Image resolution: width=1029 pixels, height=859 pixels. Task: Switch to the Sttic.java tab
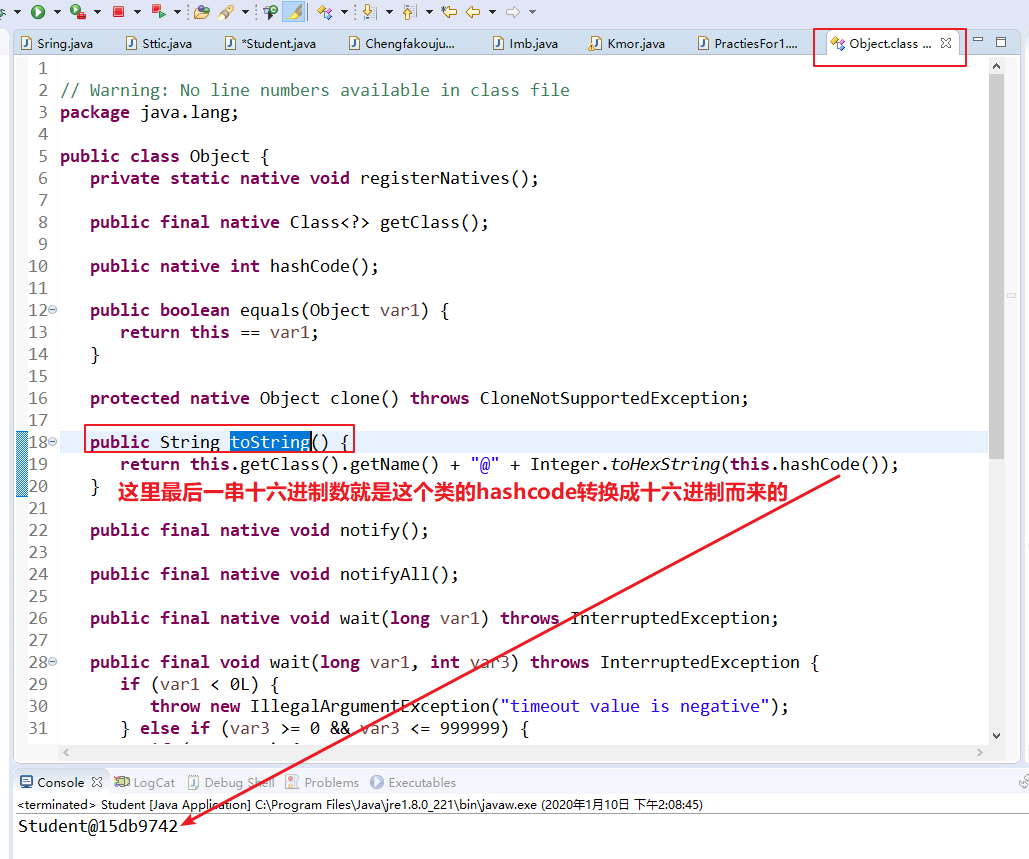[159, 43]
